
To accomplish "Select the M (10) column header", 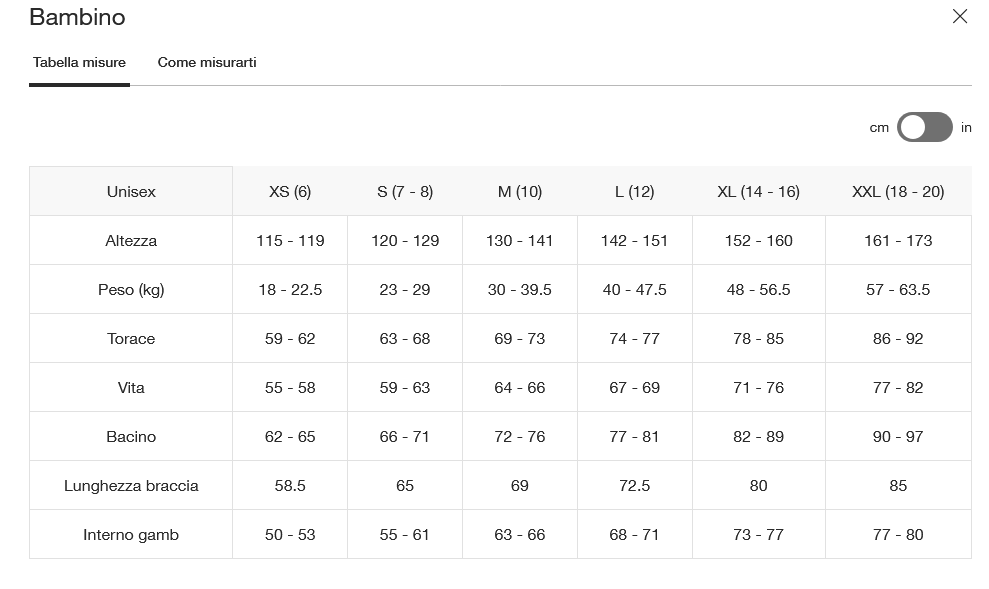I will tap(520, 192).
